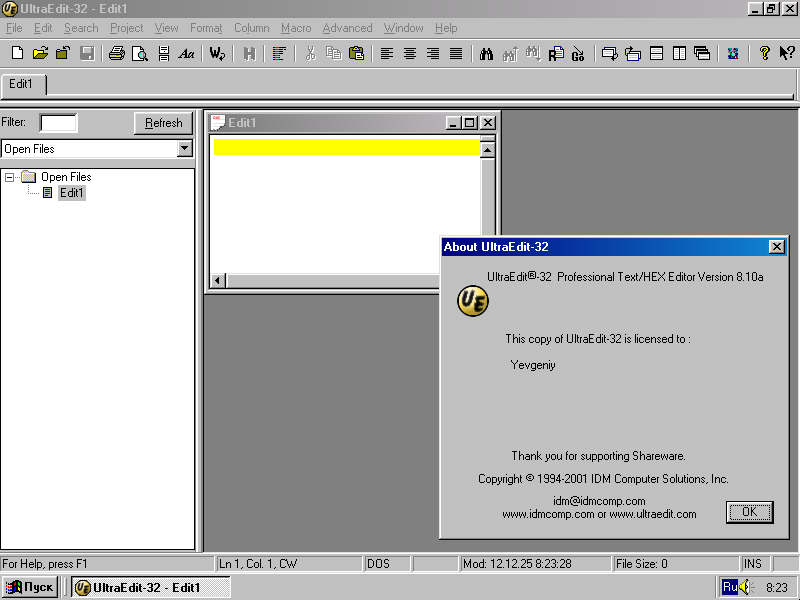Screen dimensions: 800x600
Task: Click the Find Next icon
Action: click(x=533, y=53)
